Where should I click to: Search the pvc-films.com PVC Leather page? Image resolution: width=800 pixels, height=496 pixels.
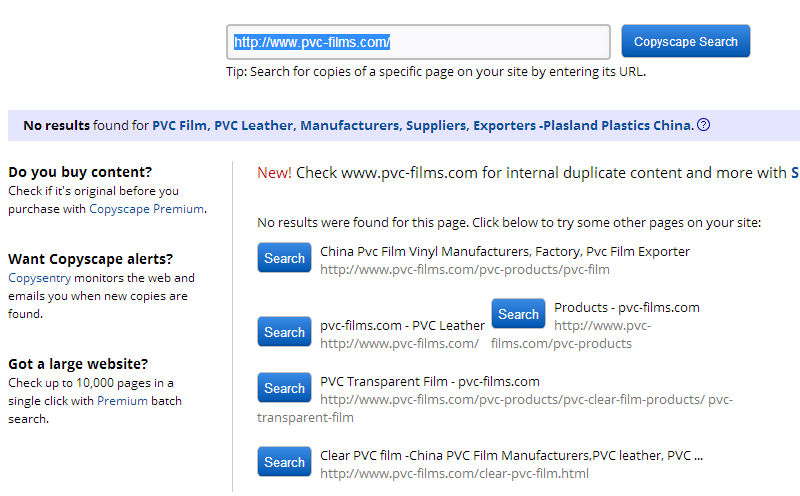point(284,332)
